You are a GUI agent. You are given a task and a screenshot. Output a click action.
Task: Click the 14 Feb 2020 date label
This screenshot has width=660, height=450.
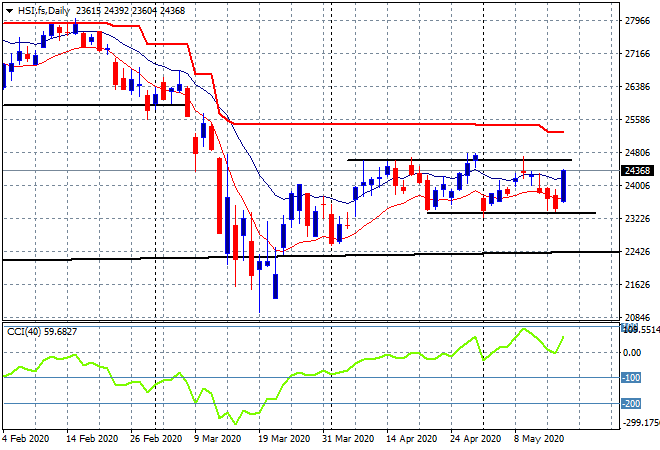(92, 439)
